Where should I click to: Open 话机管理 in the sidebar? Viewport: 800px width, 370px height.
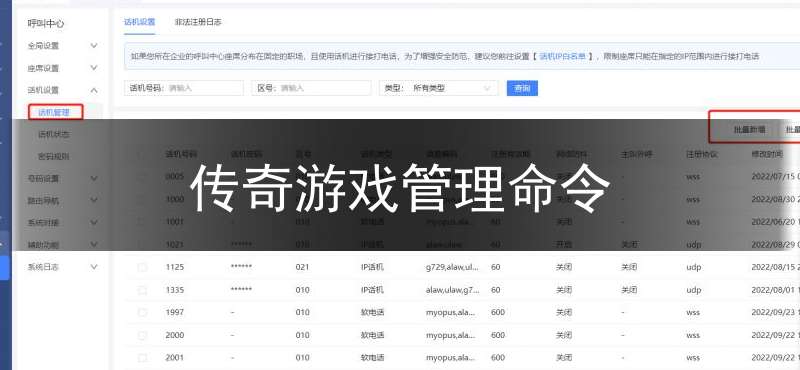click(x=54, y=112)
